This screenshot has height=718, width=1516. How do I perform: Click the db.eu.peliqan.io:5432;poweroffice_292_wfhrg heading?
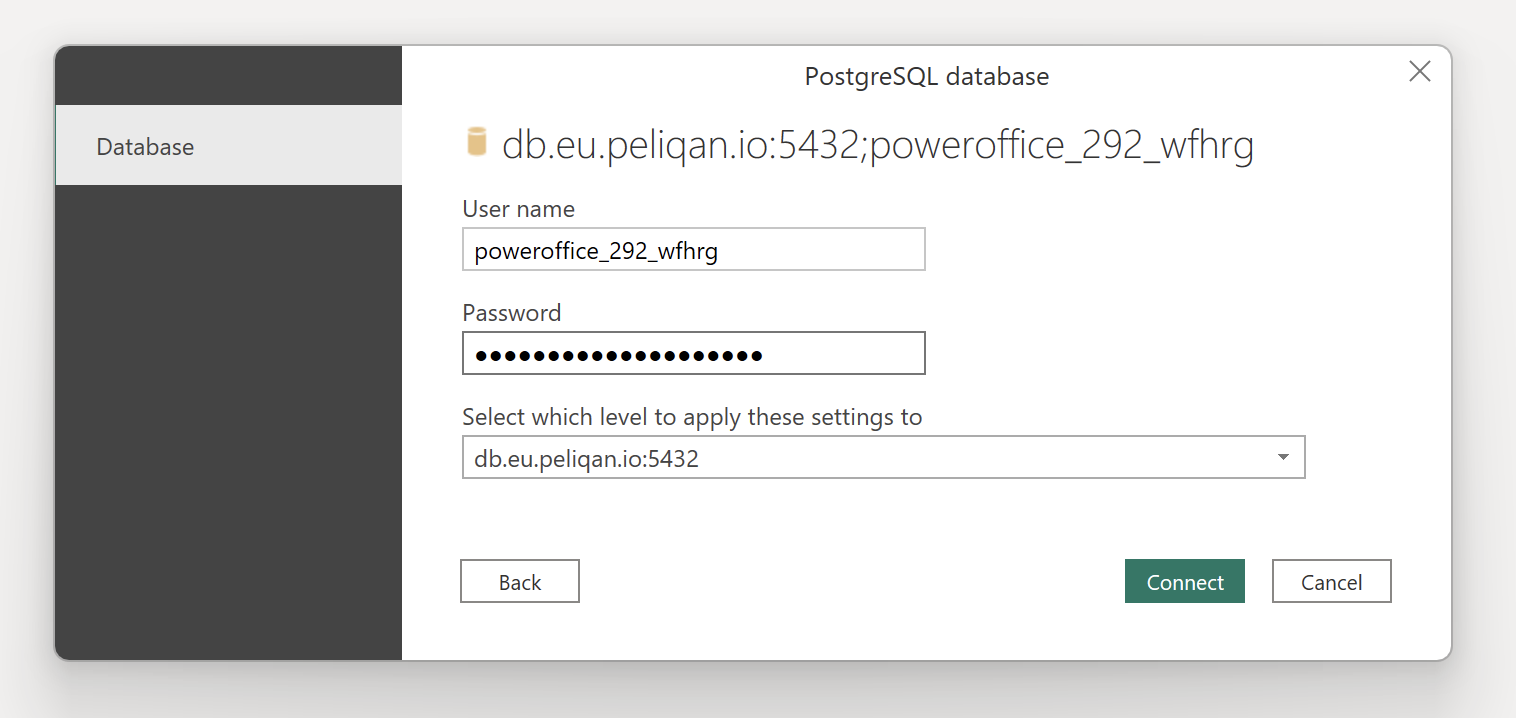pyautogui.click(x=877, y=145)
